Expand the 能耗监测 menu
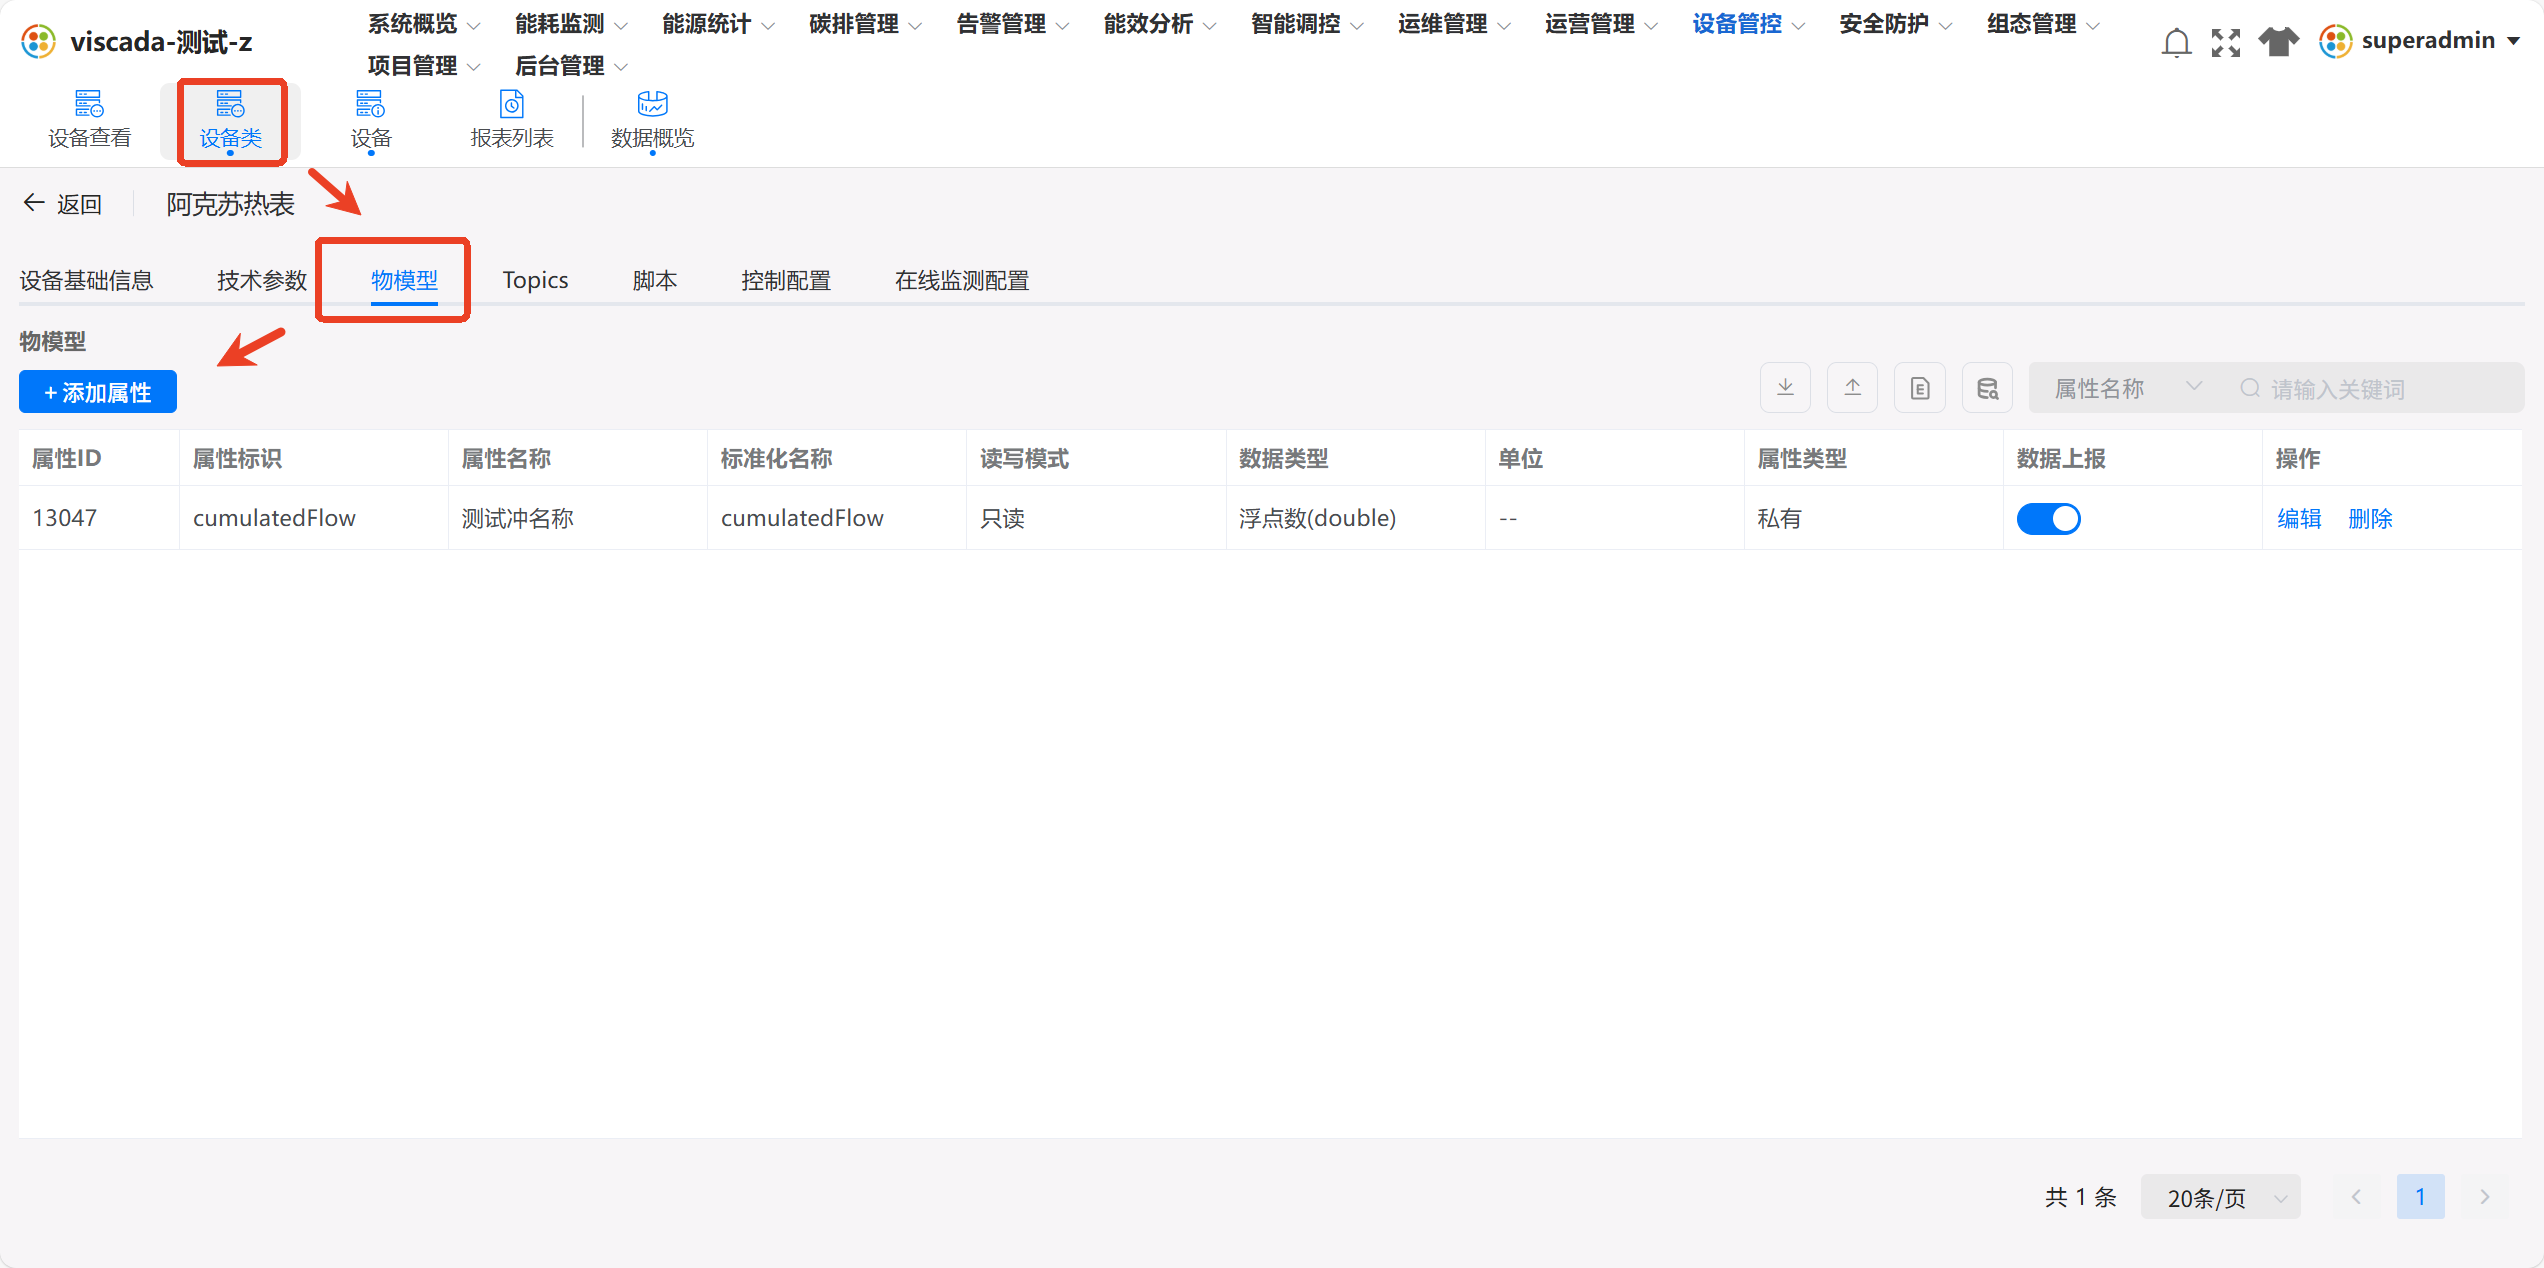The height and width of the screenshot is (1268, 2544). pyautogui.click(x=571, y=24)
